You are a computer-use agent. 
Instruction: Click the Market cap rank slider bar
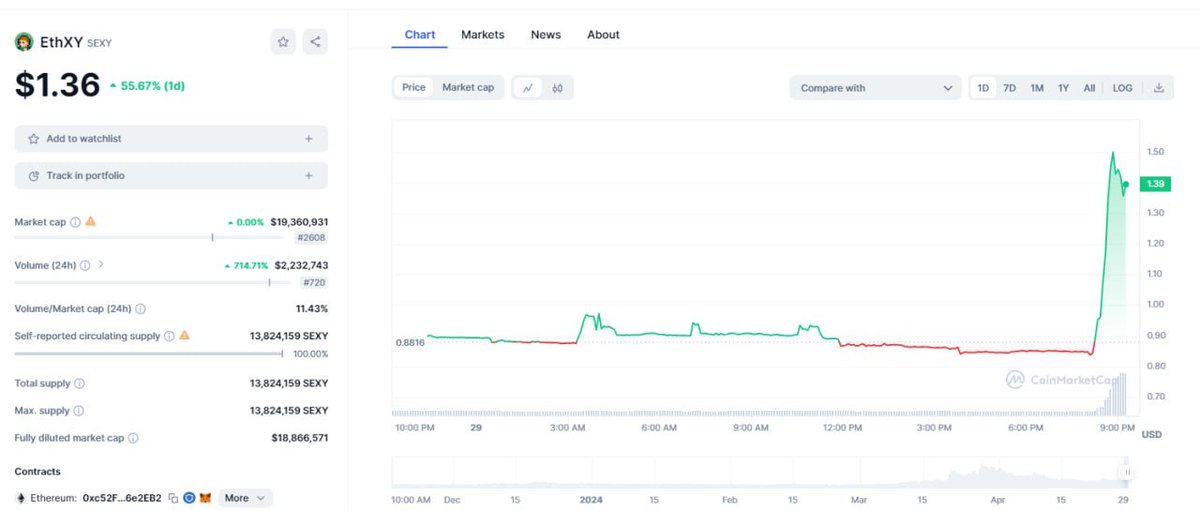(x=148, y=238)
